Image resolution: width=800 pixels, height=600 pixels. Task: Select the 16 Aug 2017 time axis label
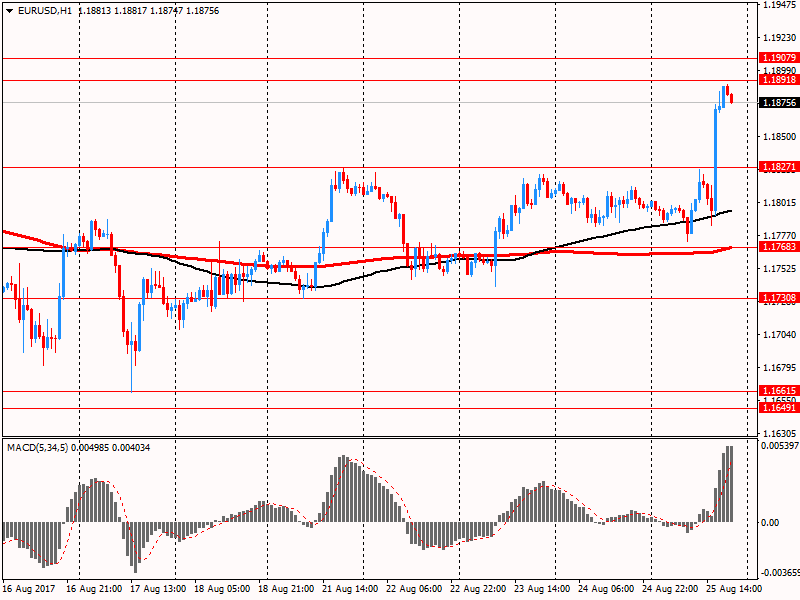coord(29,589)
